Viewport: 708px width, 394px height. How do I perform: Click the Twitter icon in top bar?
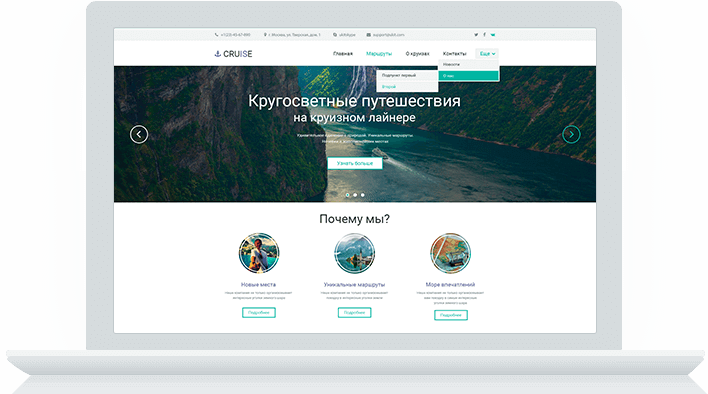click(476, 35)
